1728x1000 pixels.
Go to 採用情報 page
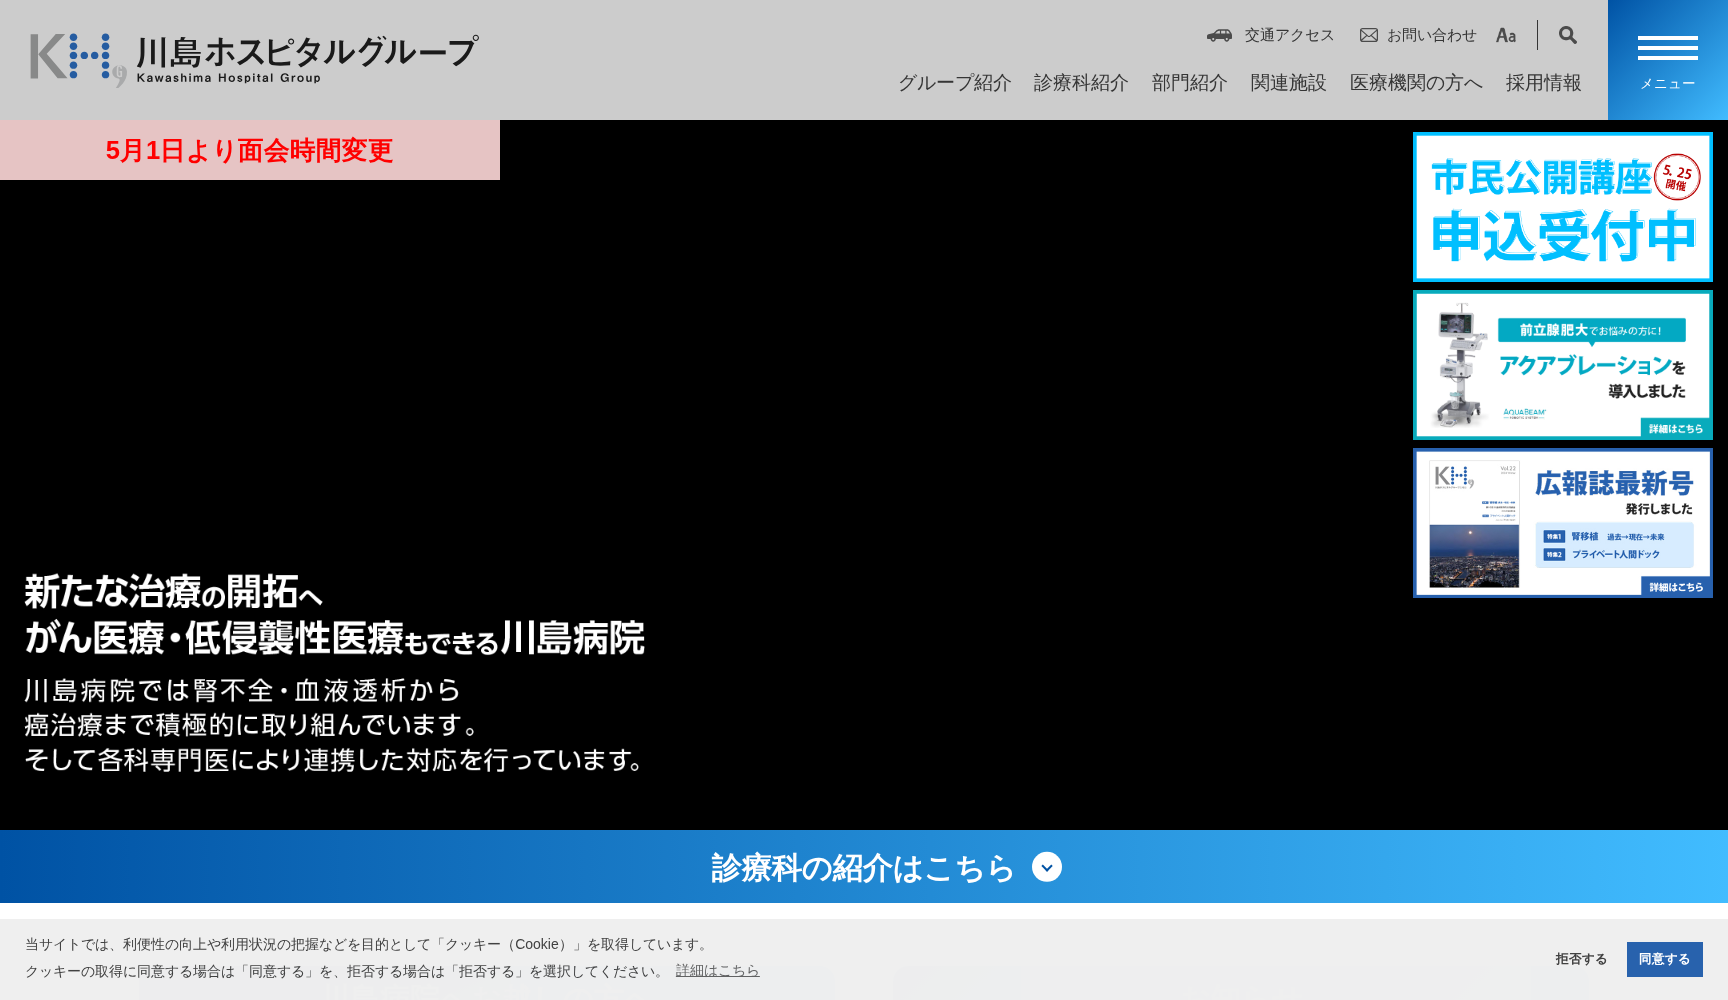(1543, 83)
